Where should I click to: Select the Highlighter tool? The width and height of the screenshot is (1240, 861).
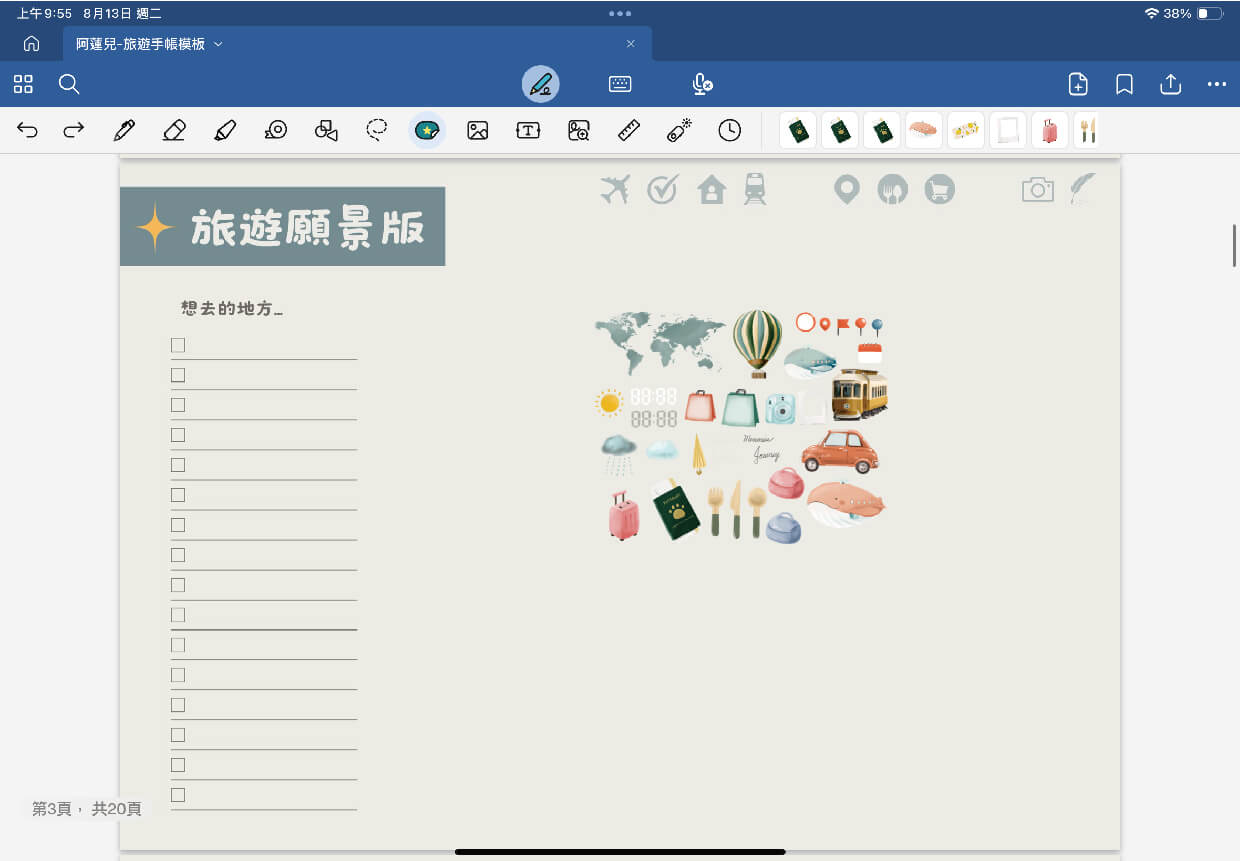[224, 130]
